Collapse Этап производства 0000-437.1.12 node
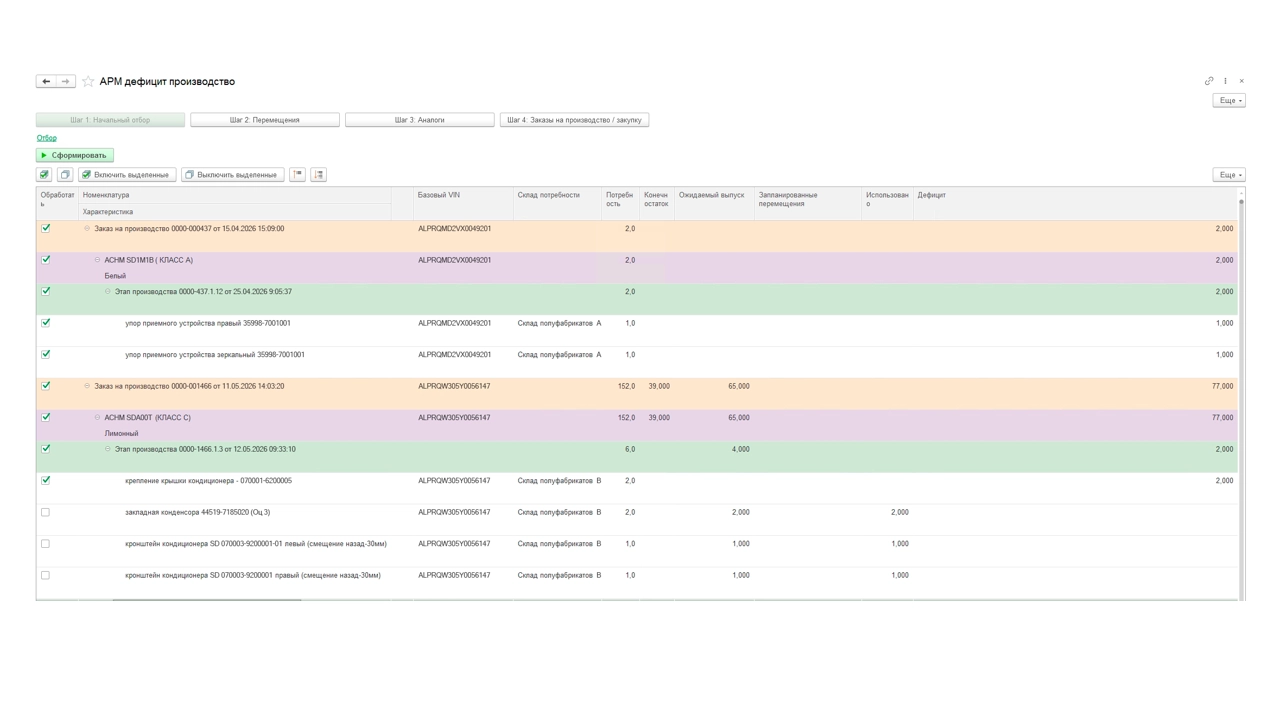This screenshot has width=1280, height=720. pos(108,292)
